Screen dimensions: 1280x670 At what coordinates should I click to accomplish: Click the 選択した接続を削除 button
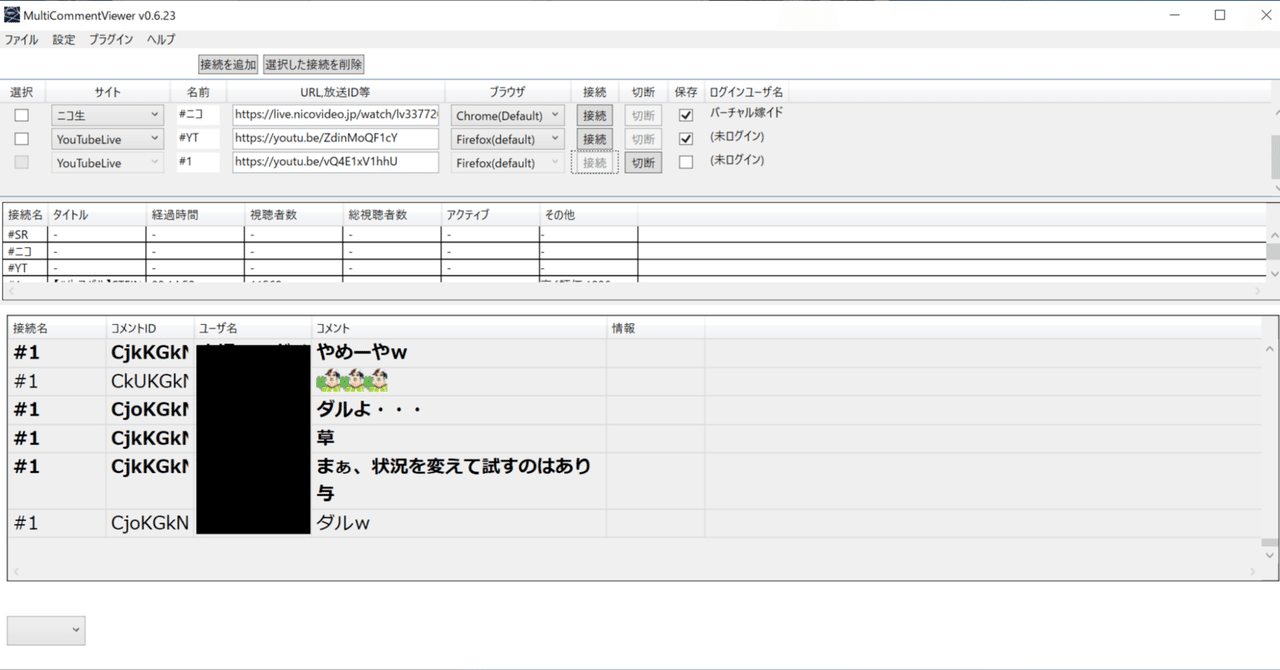pyautogui.click(x=313, y=63)
